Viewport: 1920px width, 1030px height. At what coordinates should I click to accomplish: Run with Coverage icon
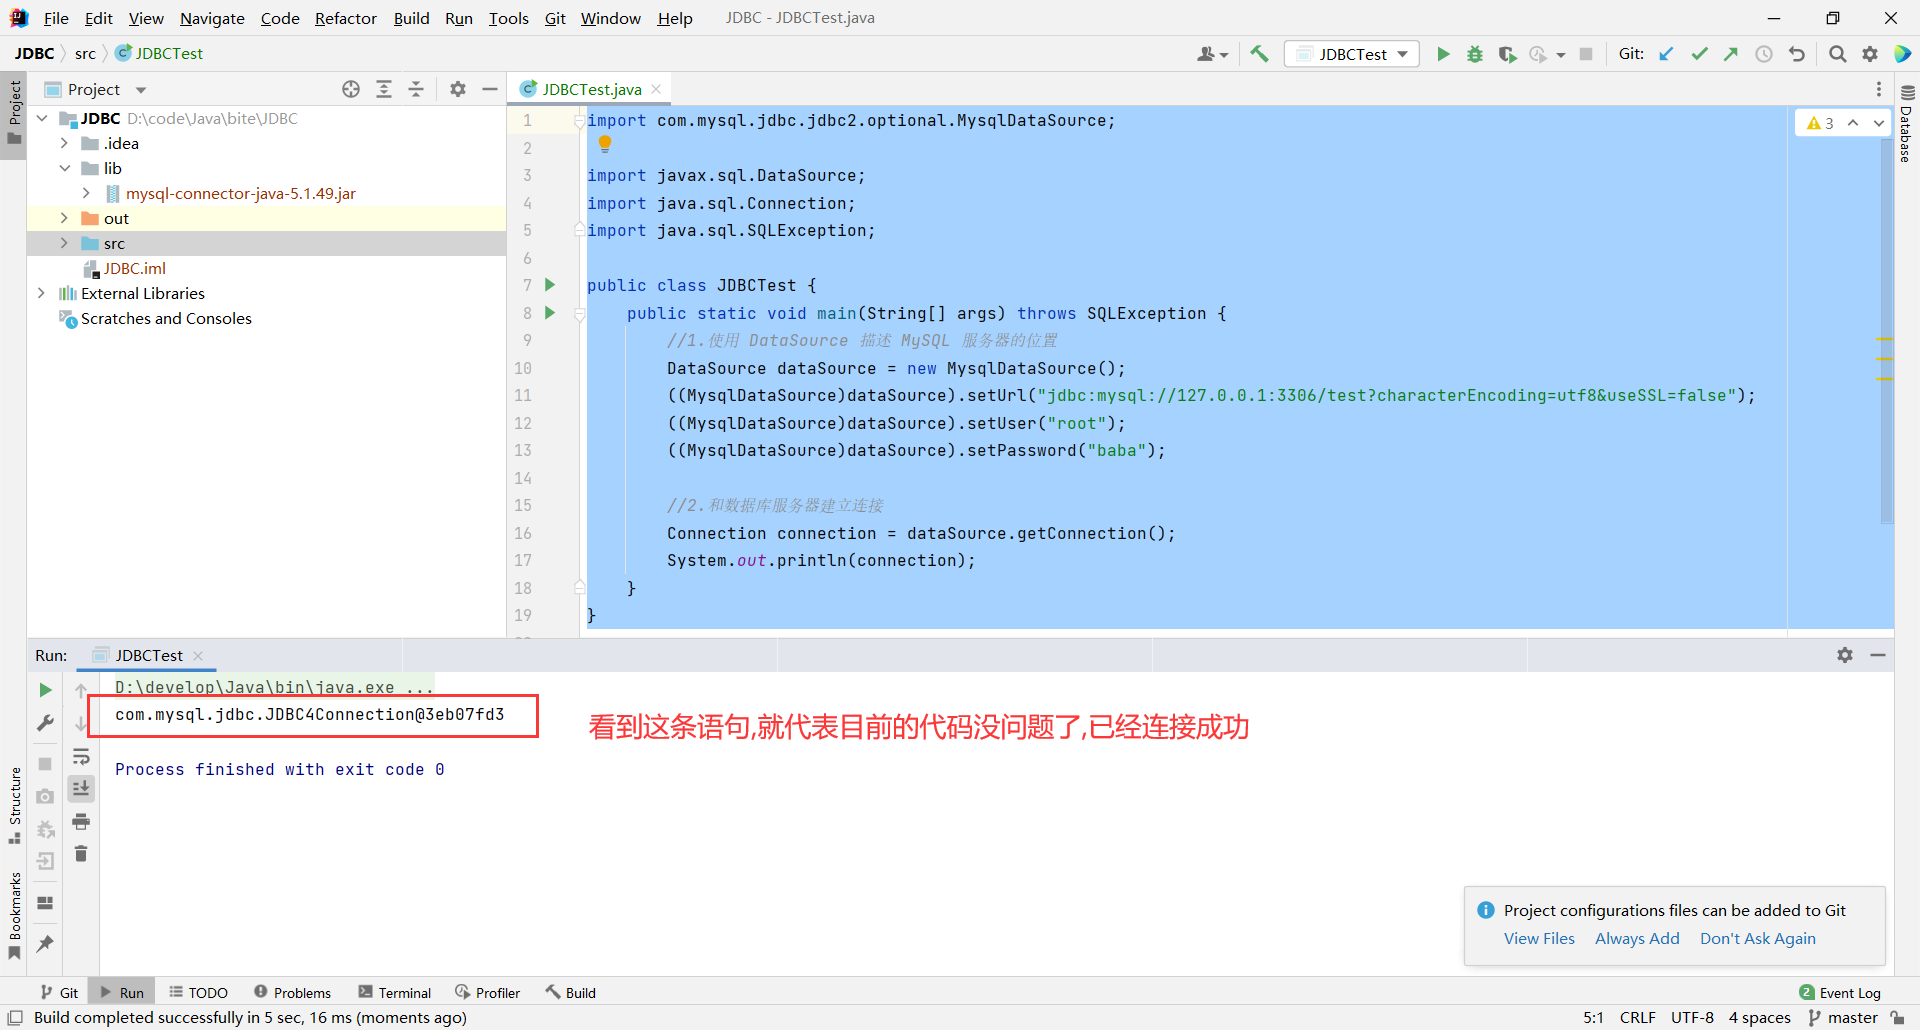(x=1507, y=54)
